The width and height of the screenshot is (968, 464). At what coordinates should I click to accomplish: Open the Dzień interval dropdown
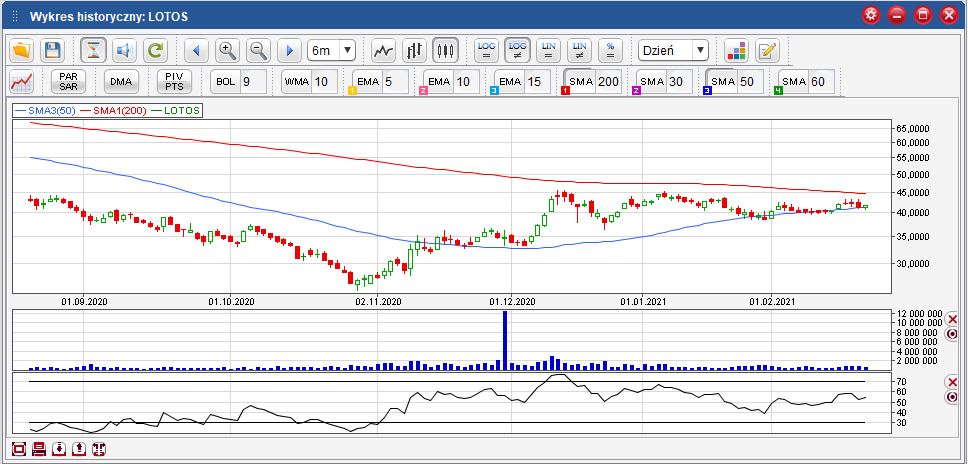click(x=673, y=50)
